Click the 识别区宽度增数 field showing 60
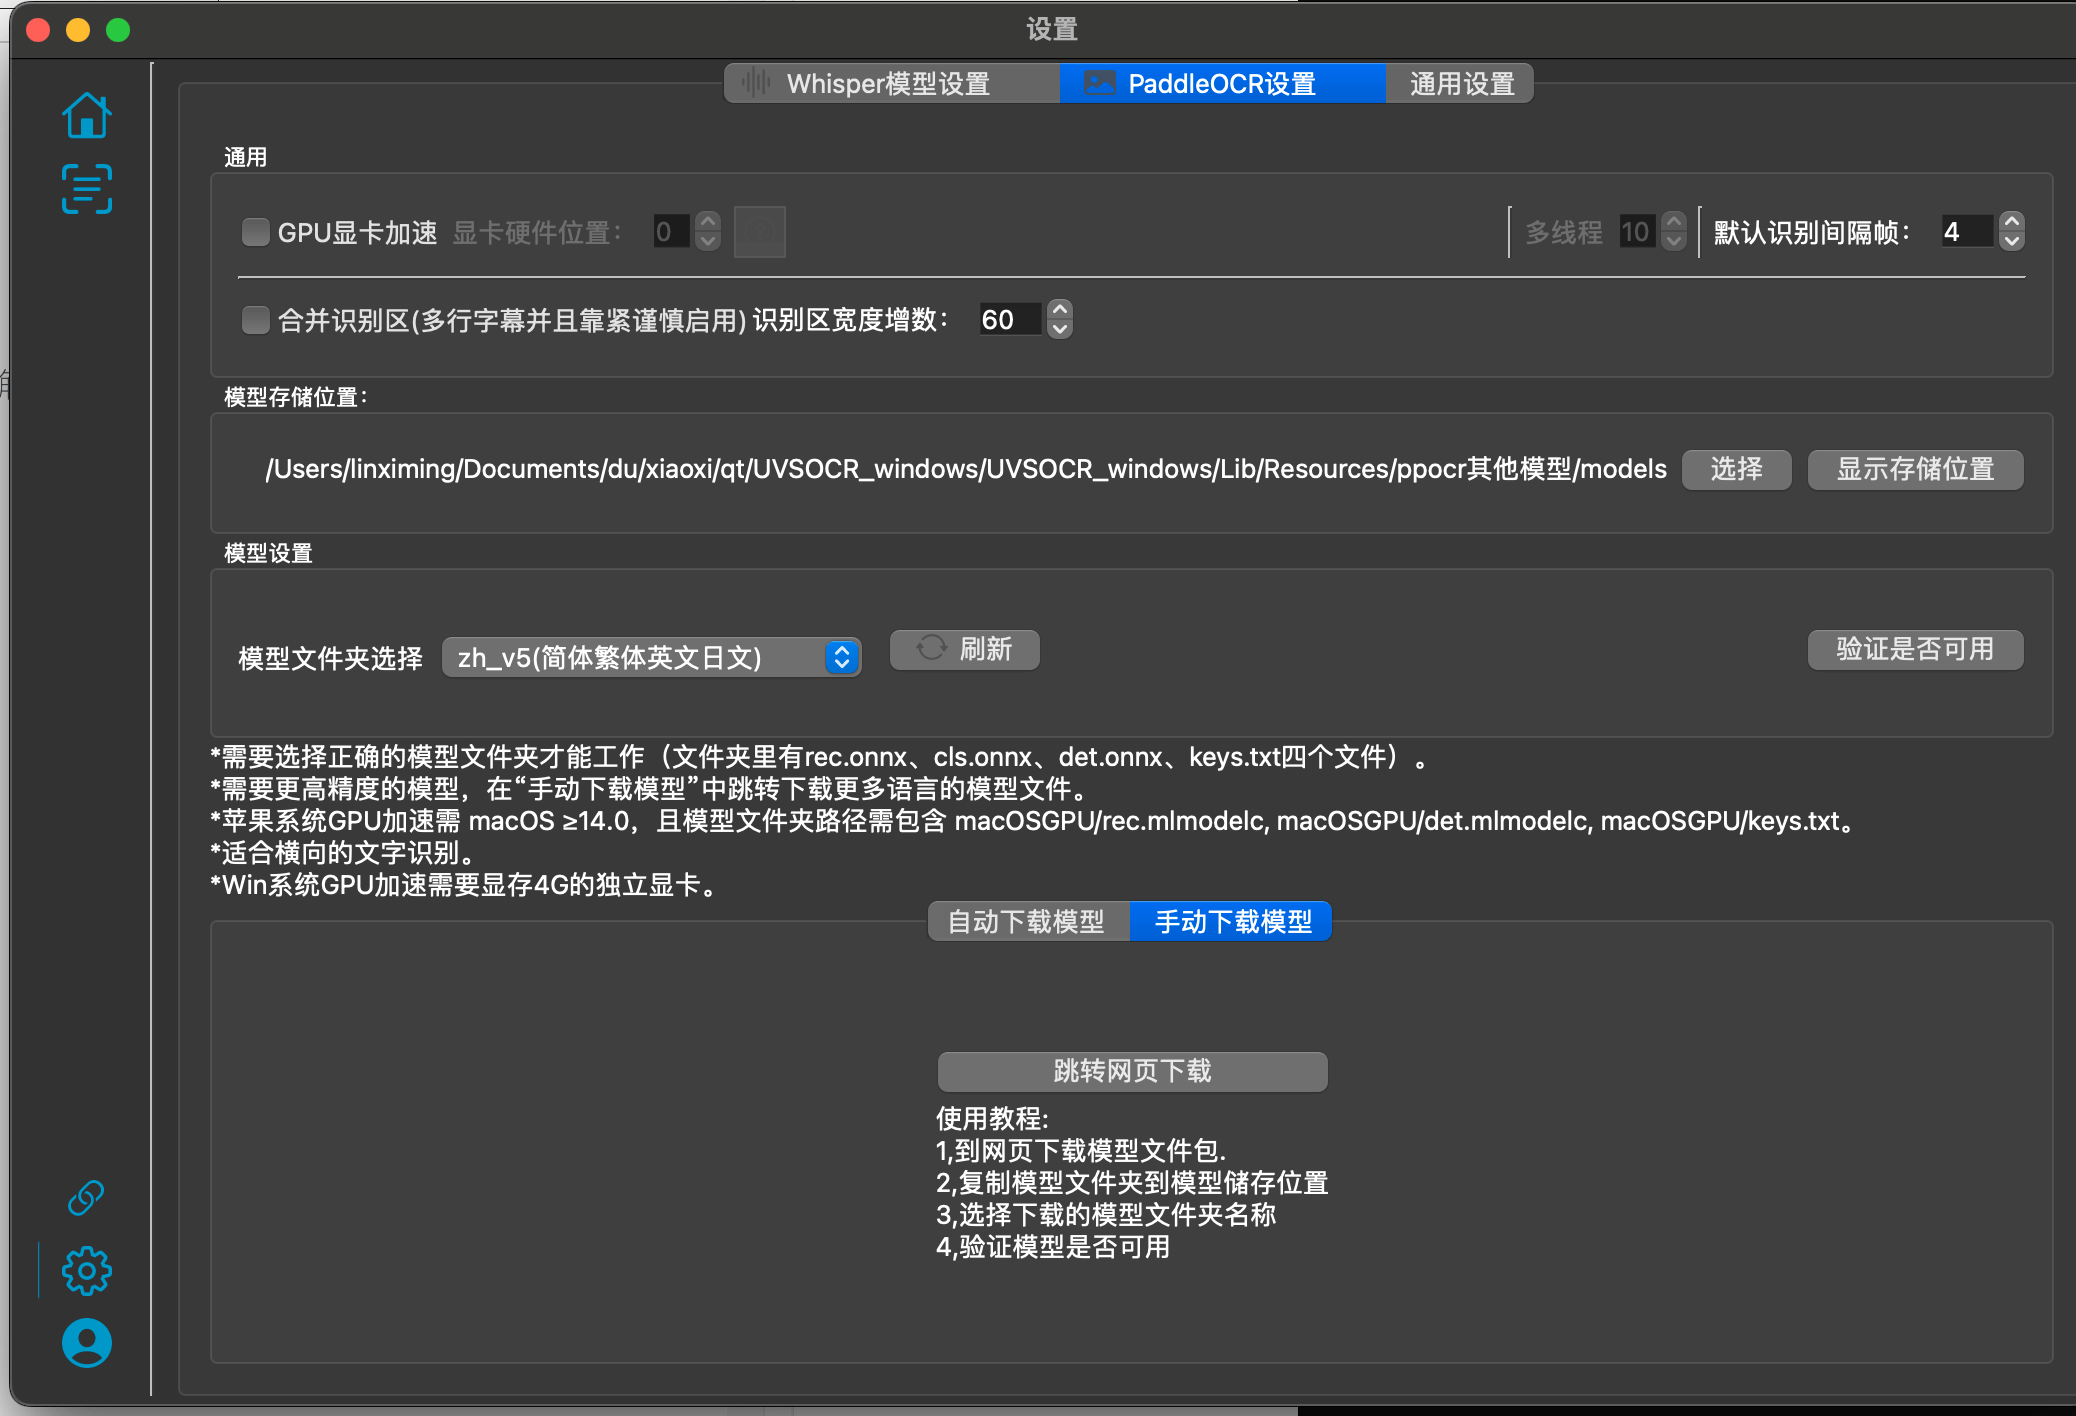Screen dimensions: 2076x1416 pyautogui.click(x=1010, y=320)
